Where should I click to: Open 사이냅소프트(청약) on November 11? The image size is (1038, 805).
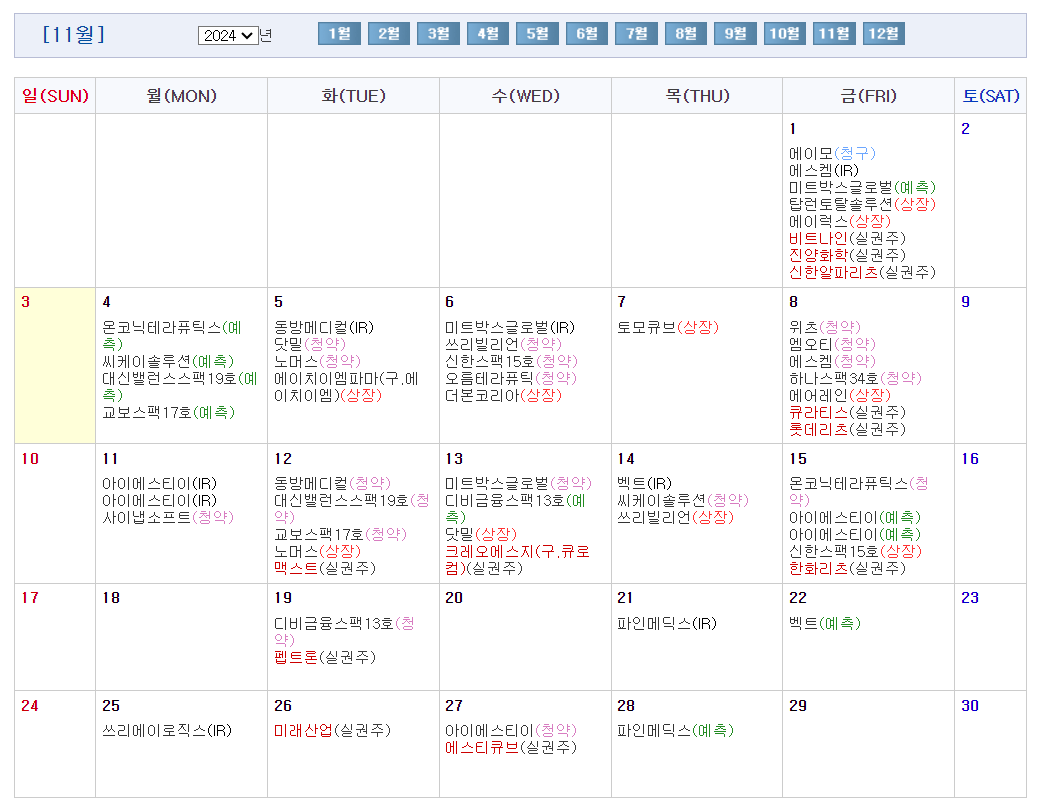coord(167,518)
